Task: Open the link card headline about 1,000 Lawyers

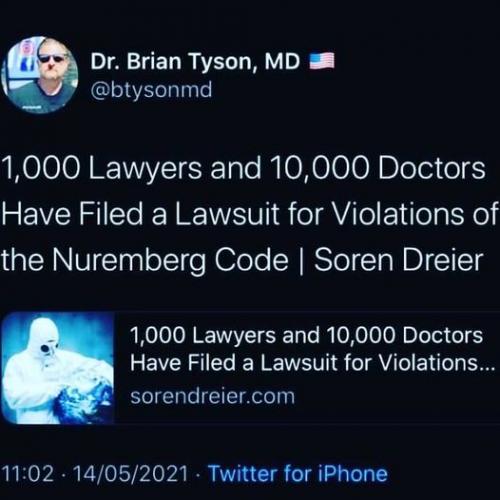Action: click(x=312, y=349)
